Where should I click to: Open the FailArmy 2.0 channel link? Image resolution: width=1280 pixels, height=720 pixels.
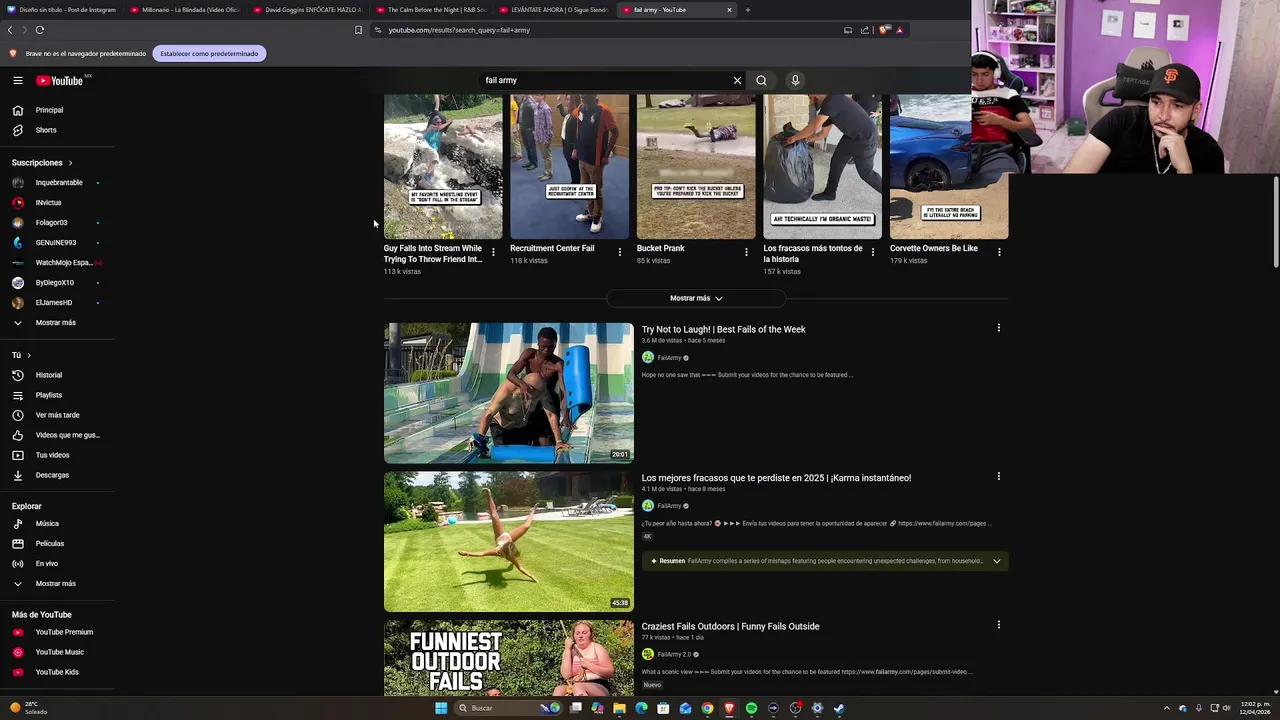(x=674, y=654)
